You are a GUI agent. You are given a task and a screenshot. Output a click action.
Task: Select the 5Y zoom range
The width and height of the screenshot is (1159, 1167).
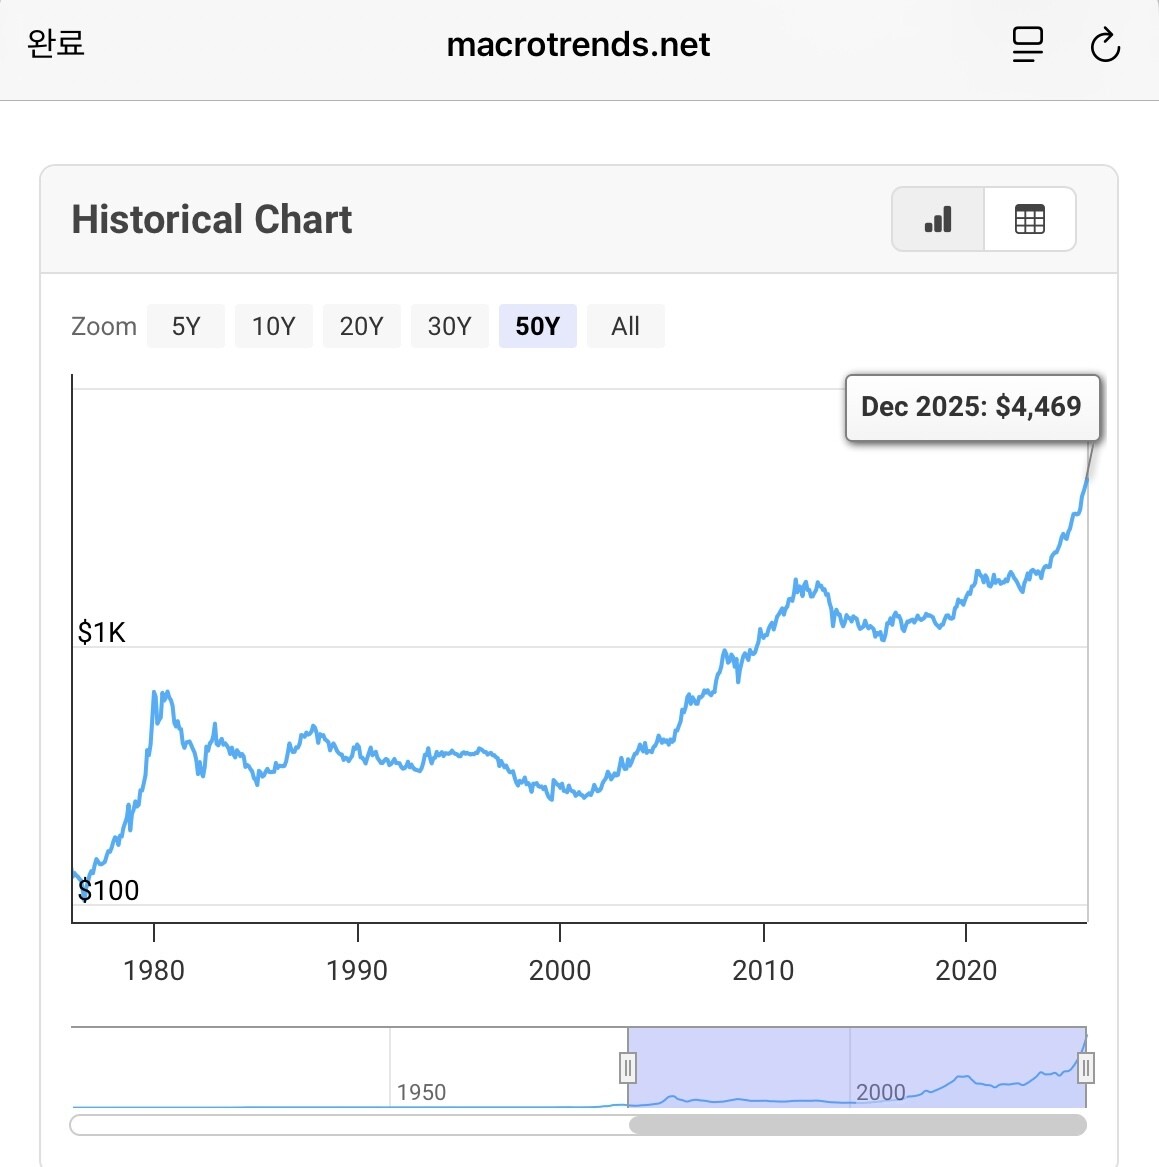(x=186, y=326)
